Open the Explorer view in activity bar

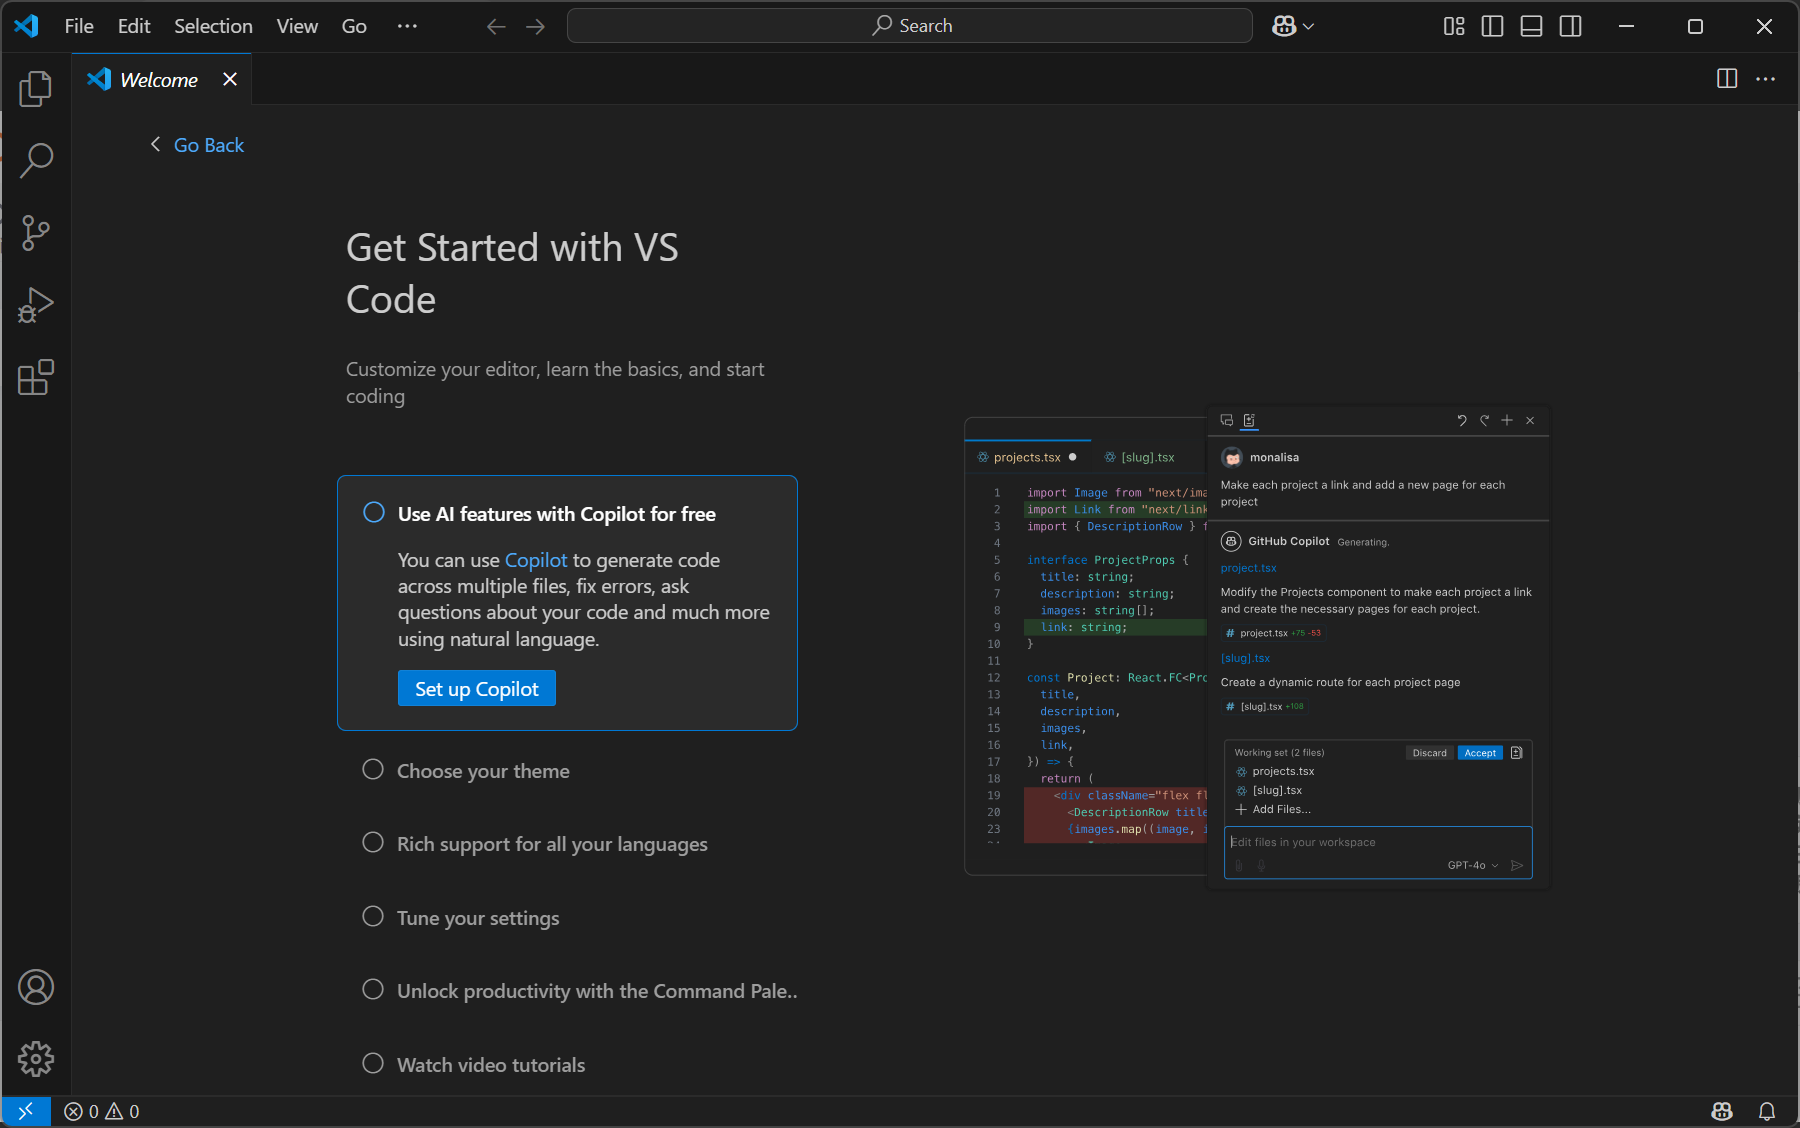(x=36, y=88)
